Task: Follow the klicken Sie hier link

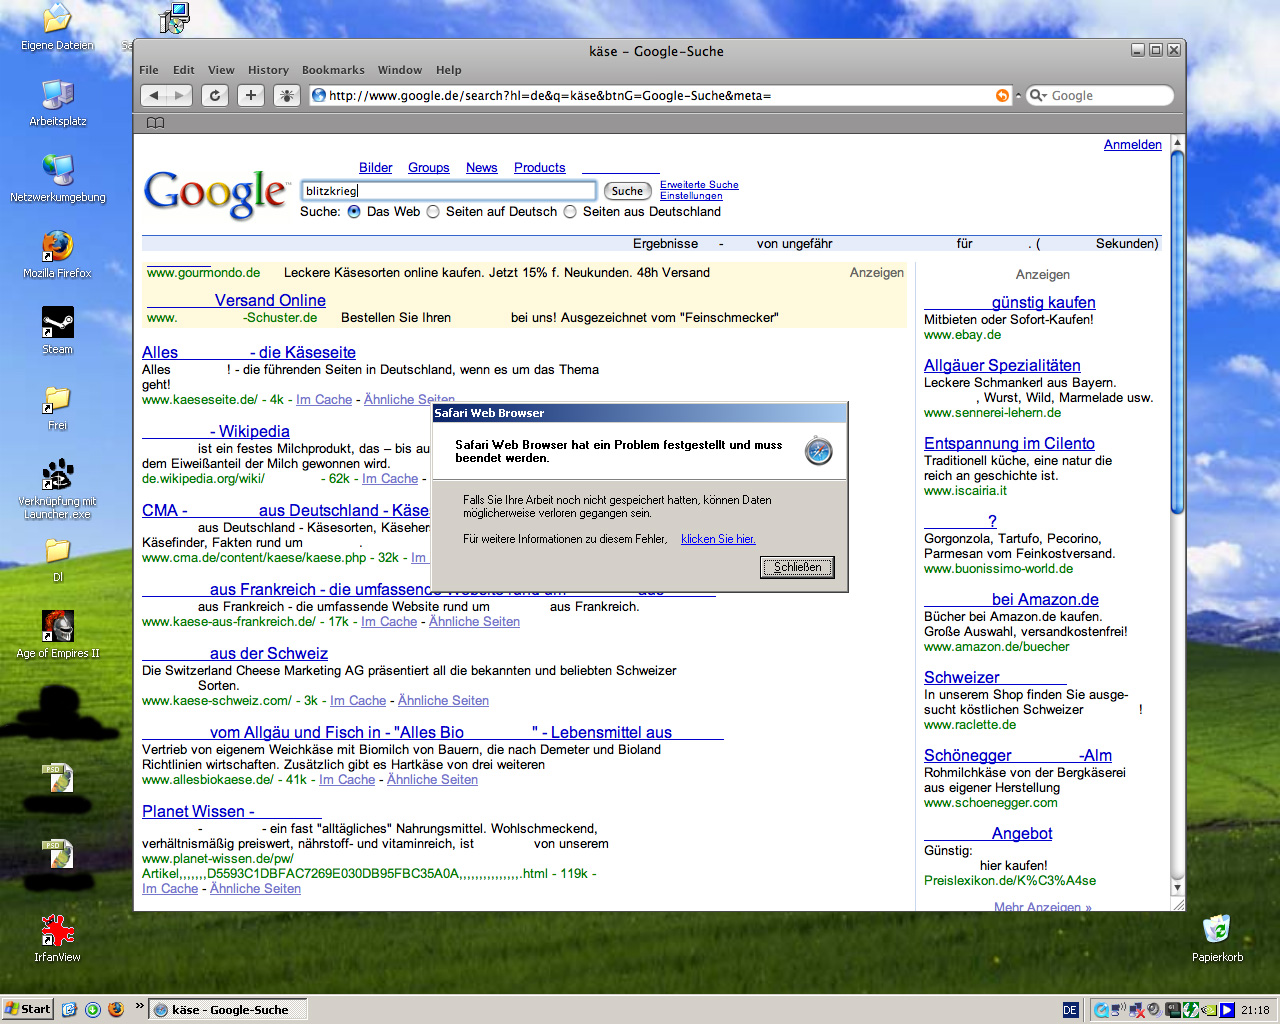Action: tap(718, 539)
